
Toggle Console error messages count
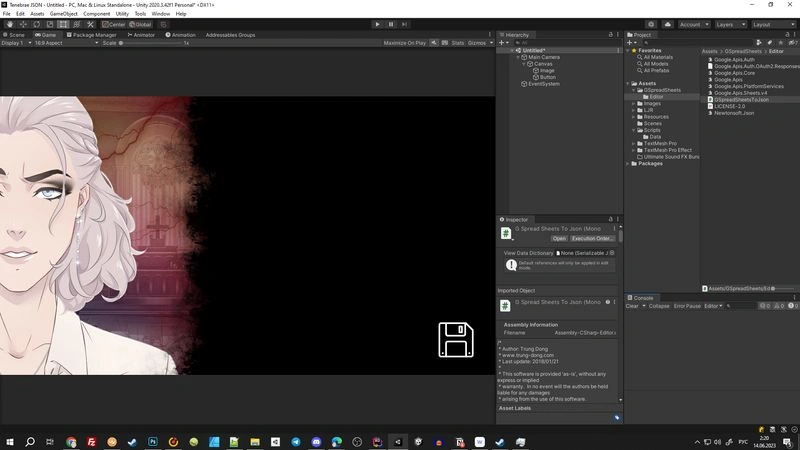pos(793,306)
